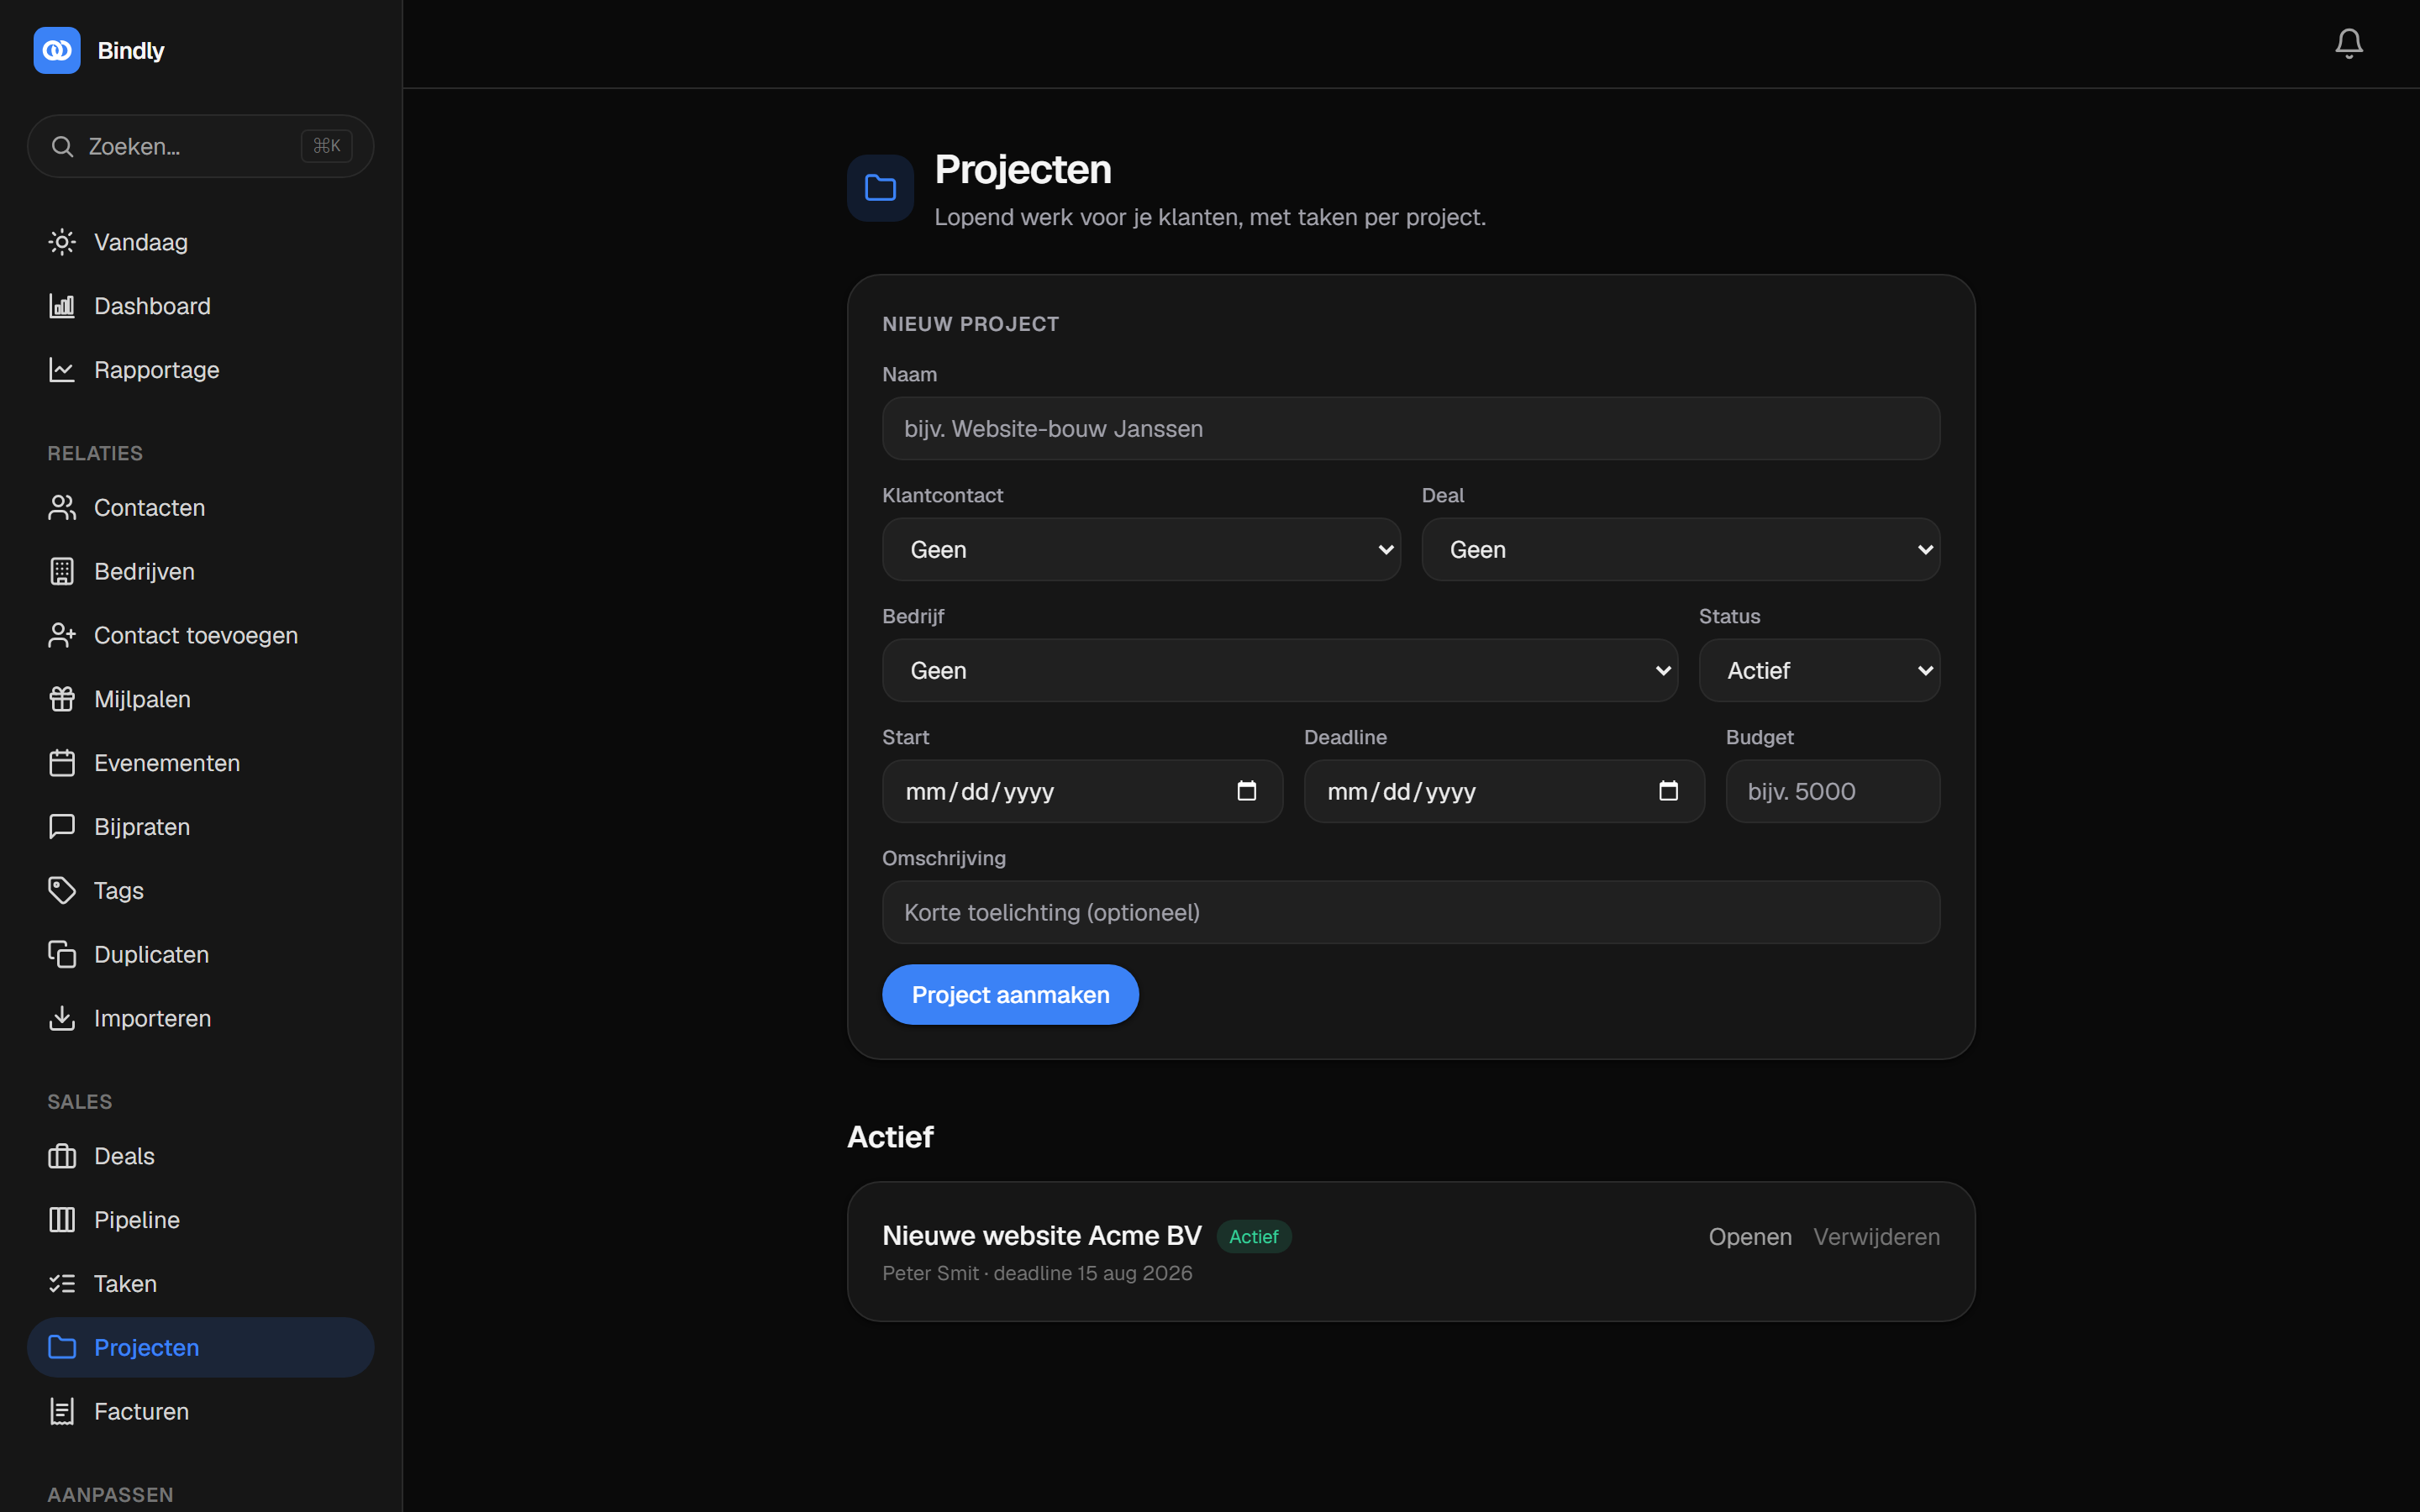The height and width of the screenshot is (1512, 2420).
Task: Navigate to Rapportage
Action: [200, 370]
